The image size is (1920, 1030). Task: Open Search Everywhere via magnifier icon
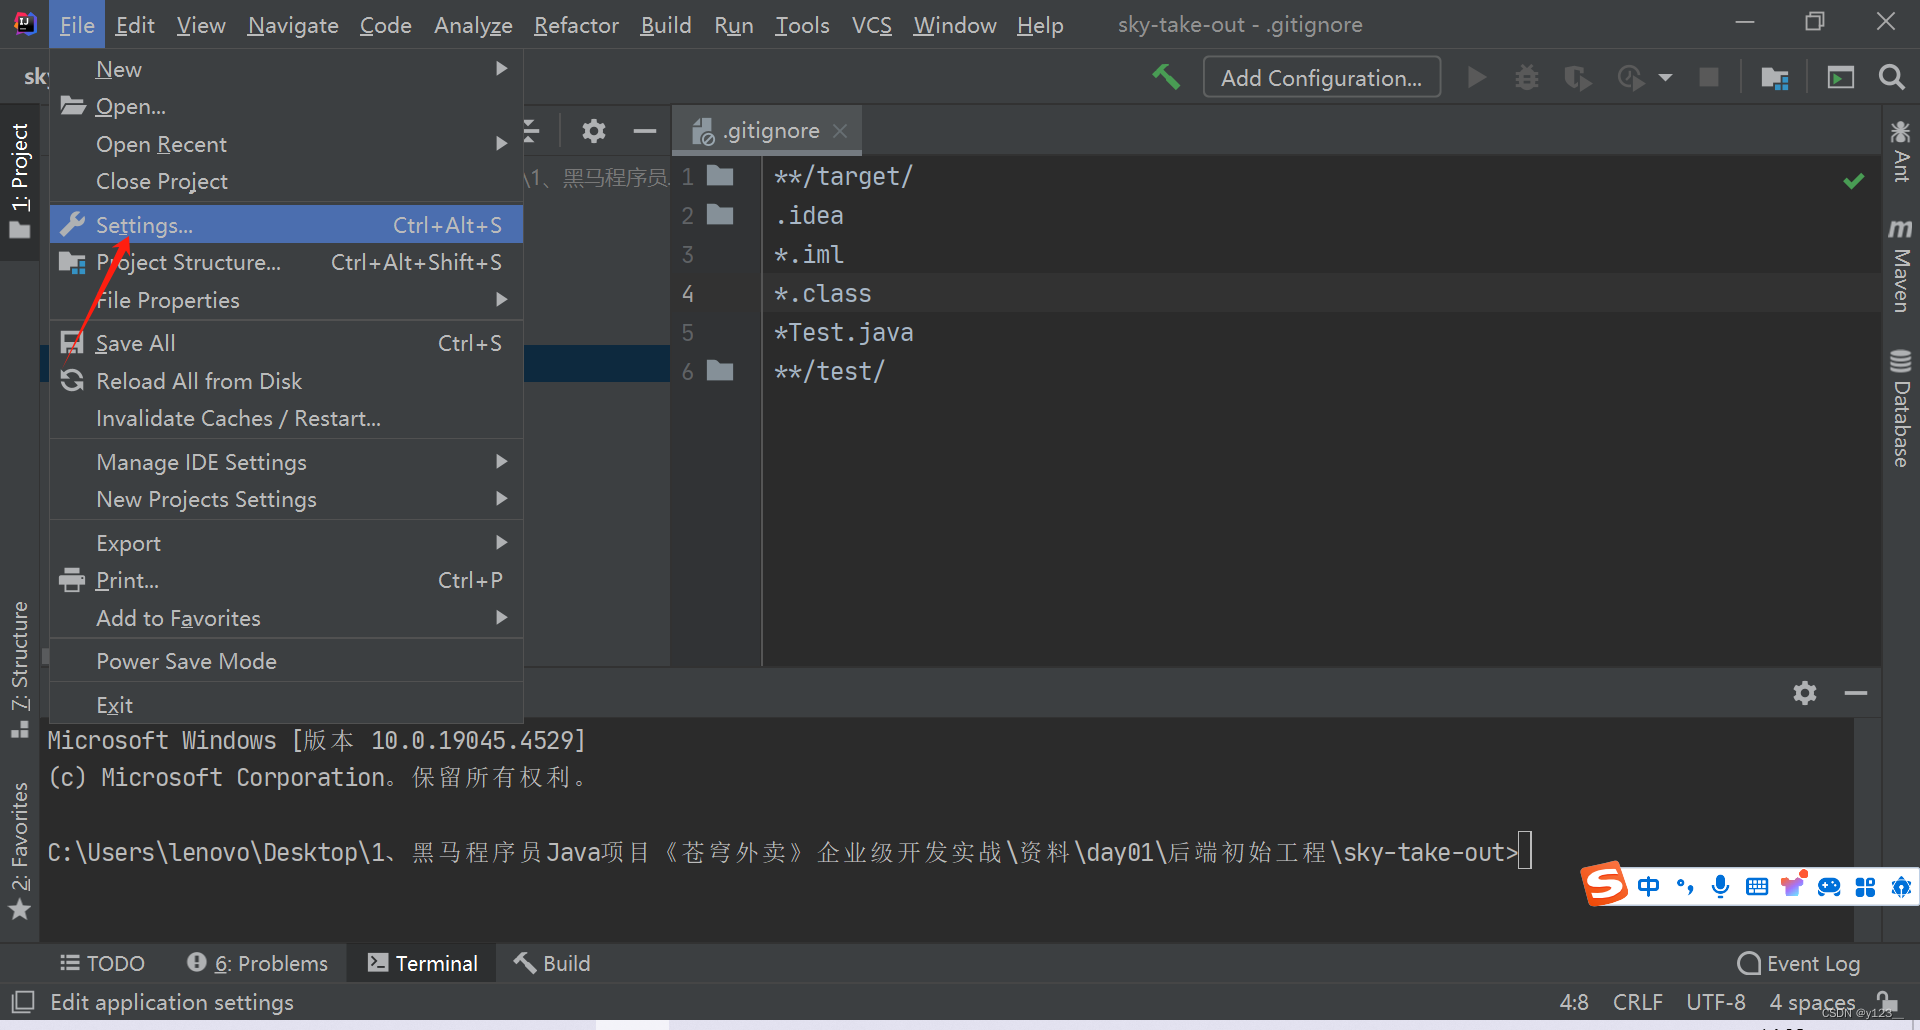click(1892, 77)
